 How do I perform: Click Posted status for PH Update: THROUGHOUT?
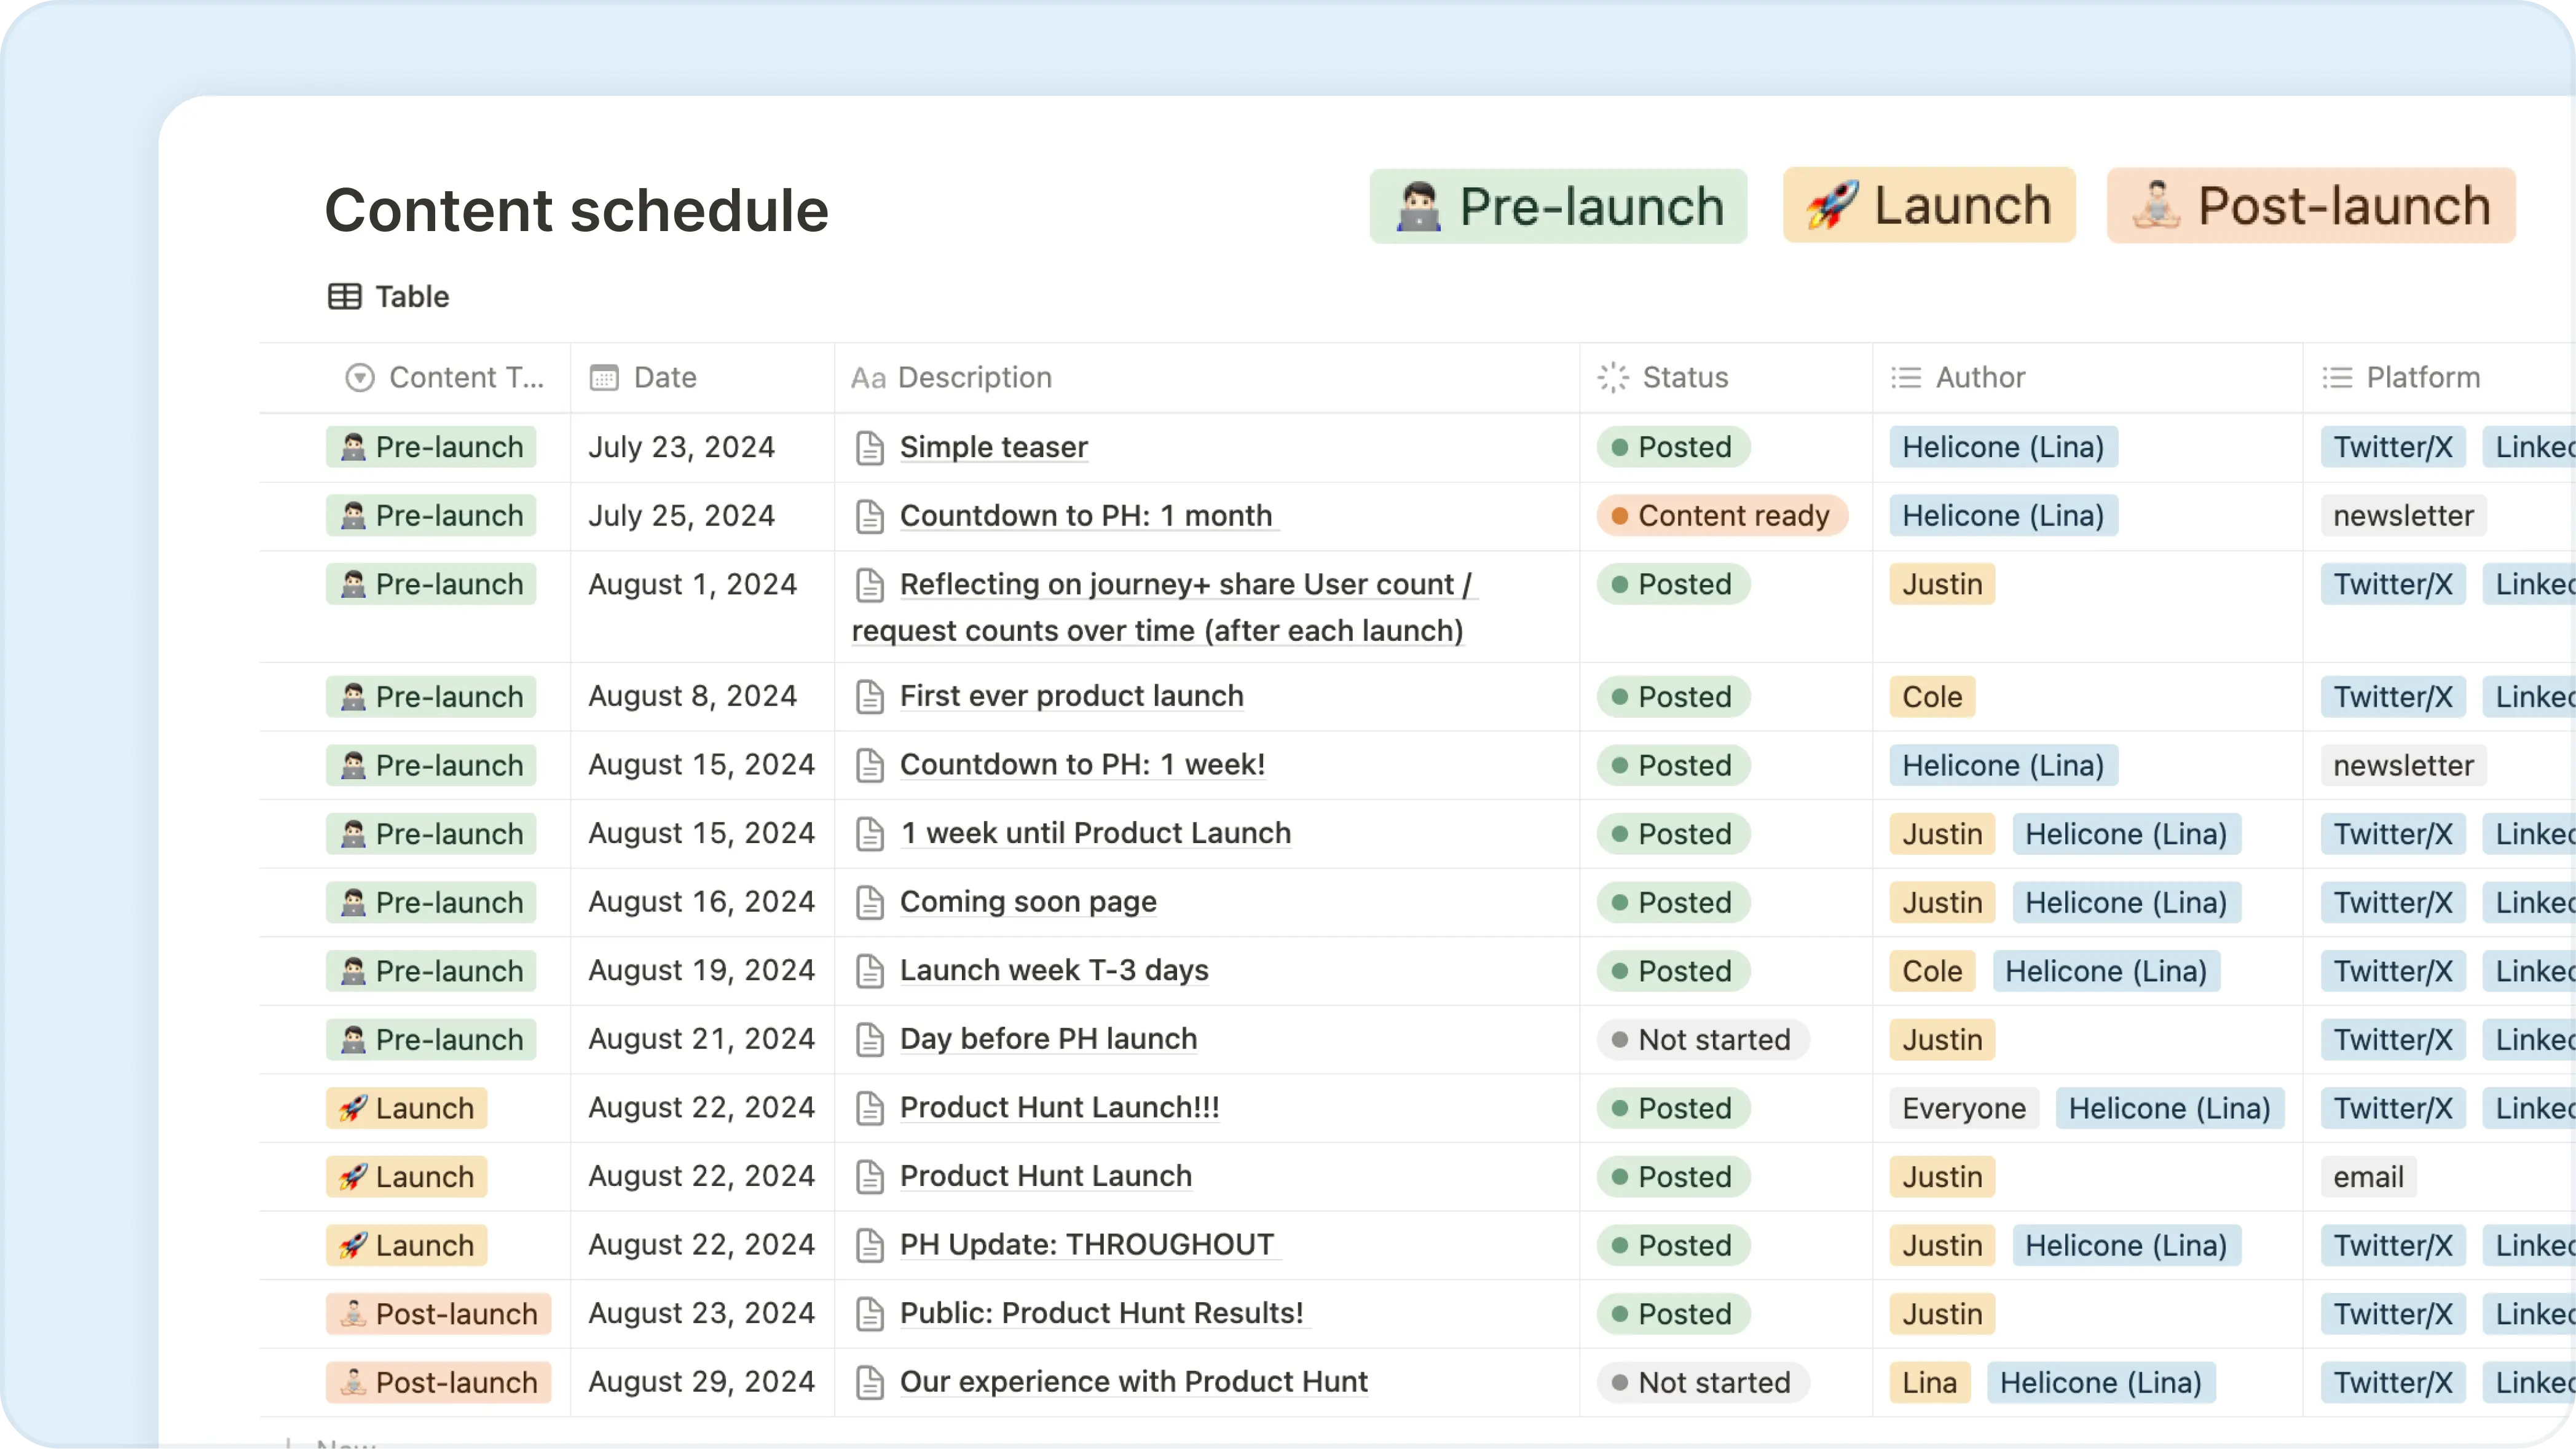click(1673, 1246)
